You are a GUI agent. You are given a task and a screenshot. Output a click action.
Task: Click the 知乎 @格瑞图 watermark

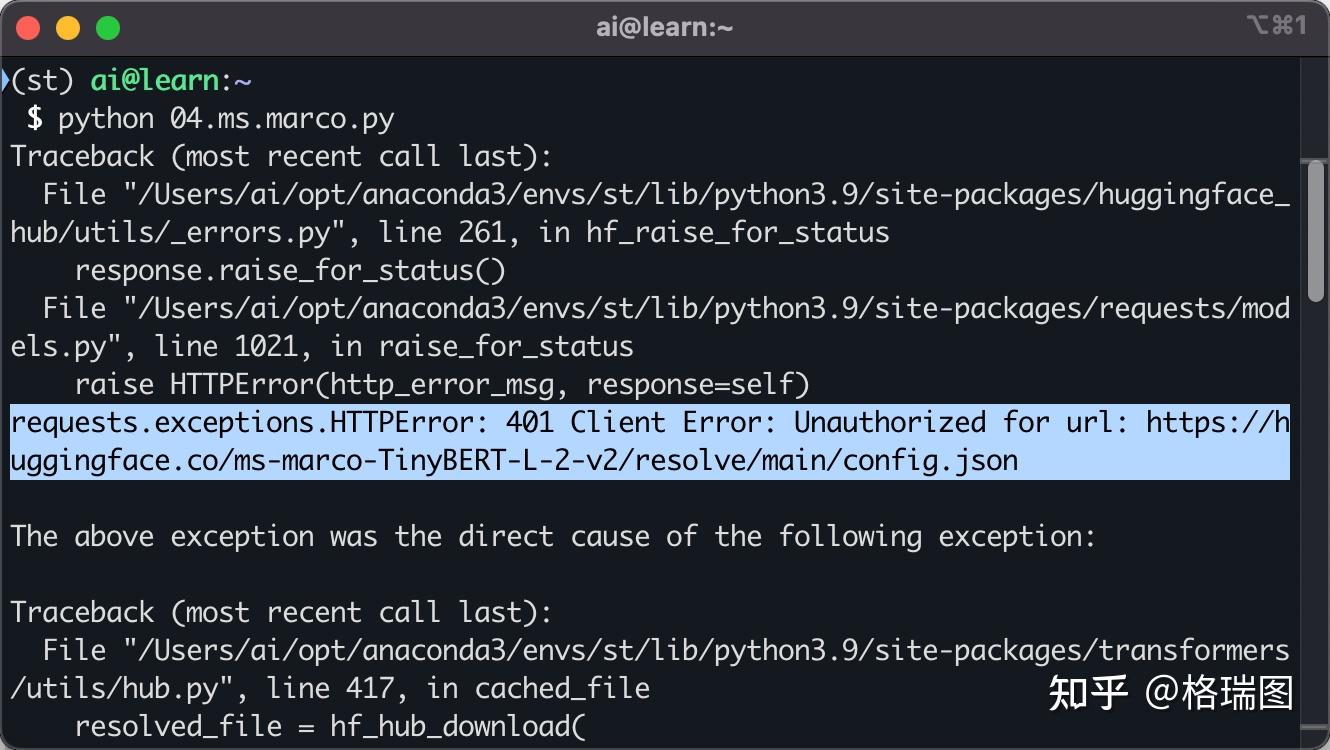pyautogui.click(x=1171, y=692)
